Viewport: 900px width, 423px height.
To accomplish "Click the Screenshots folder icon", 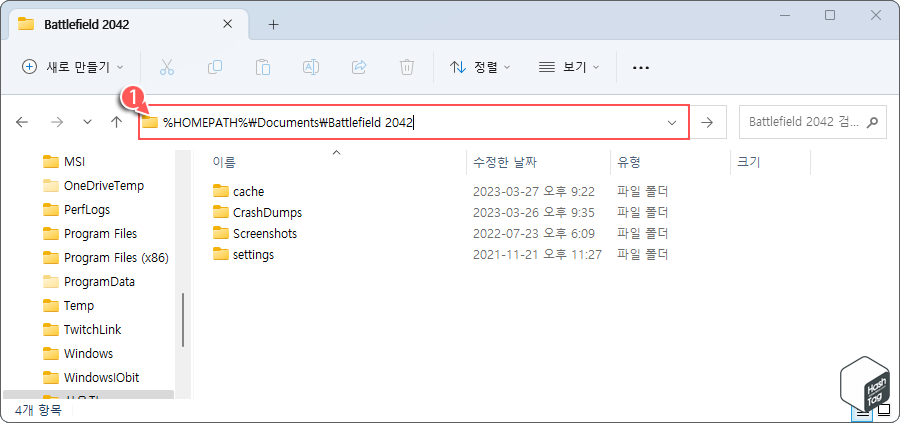I will 221,234.
